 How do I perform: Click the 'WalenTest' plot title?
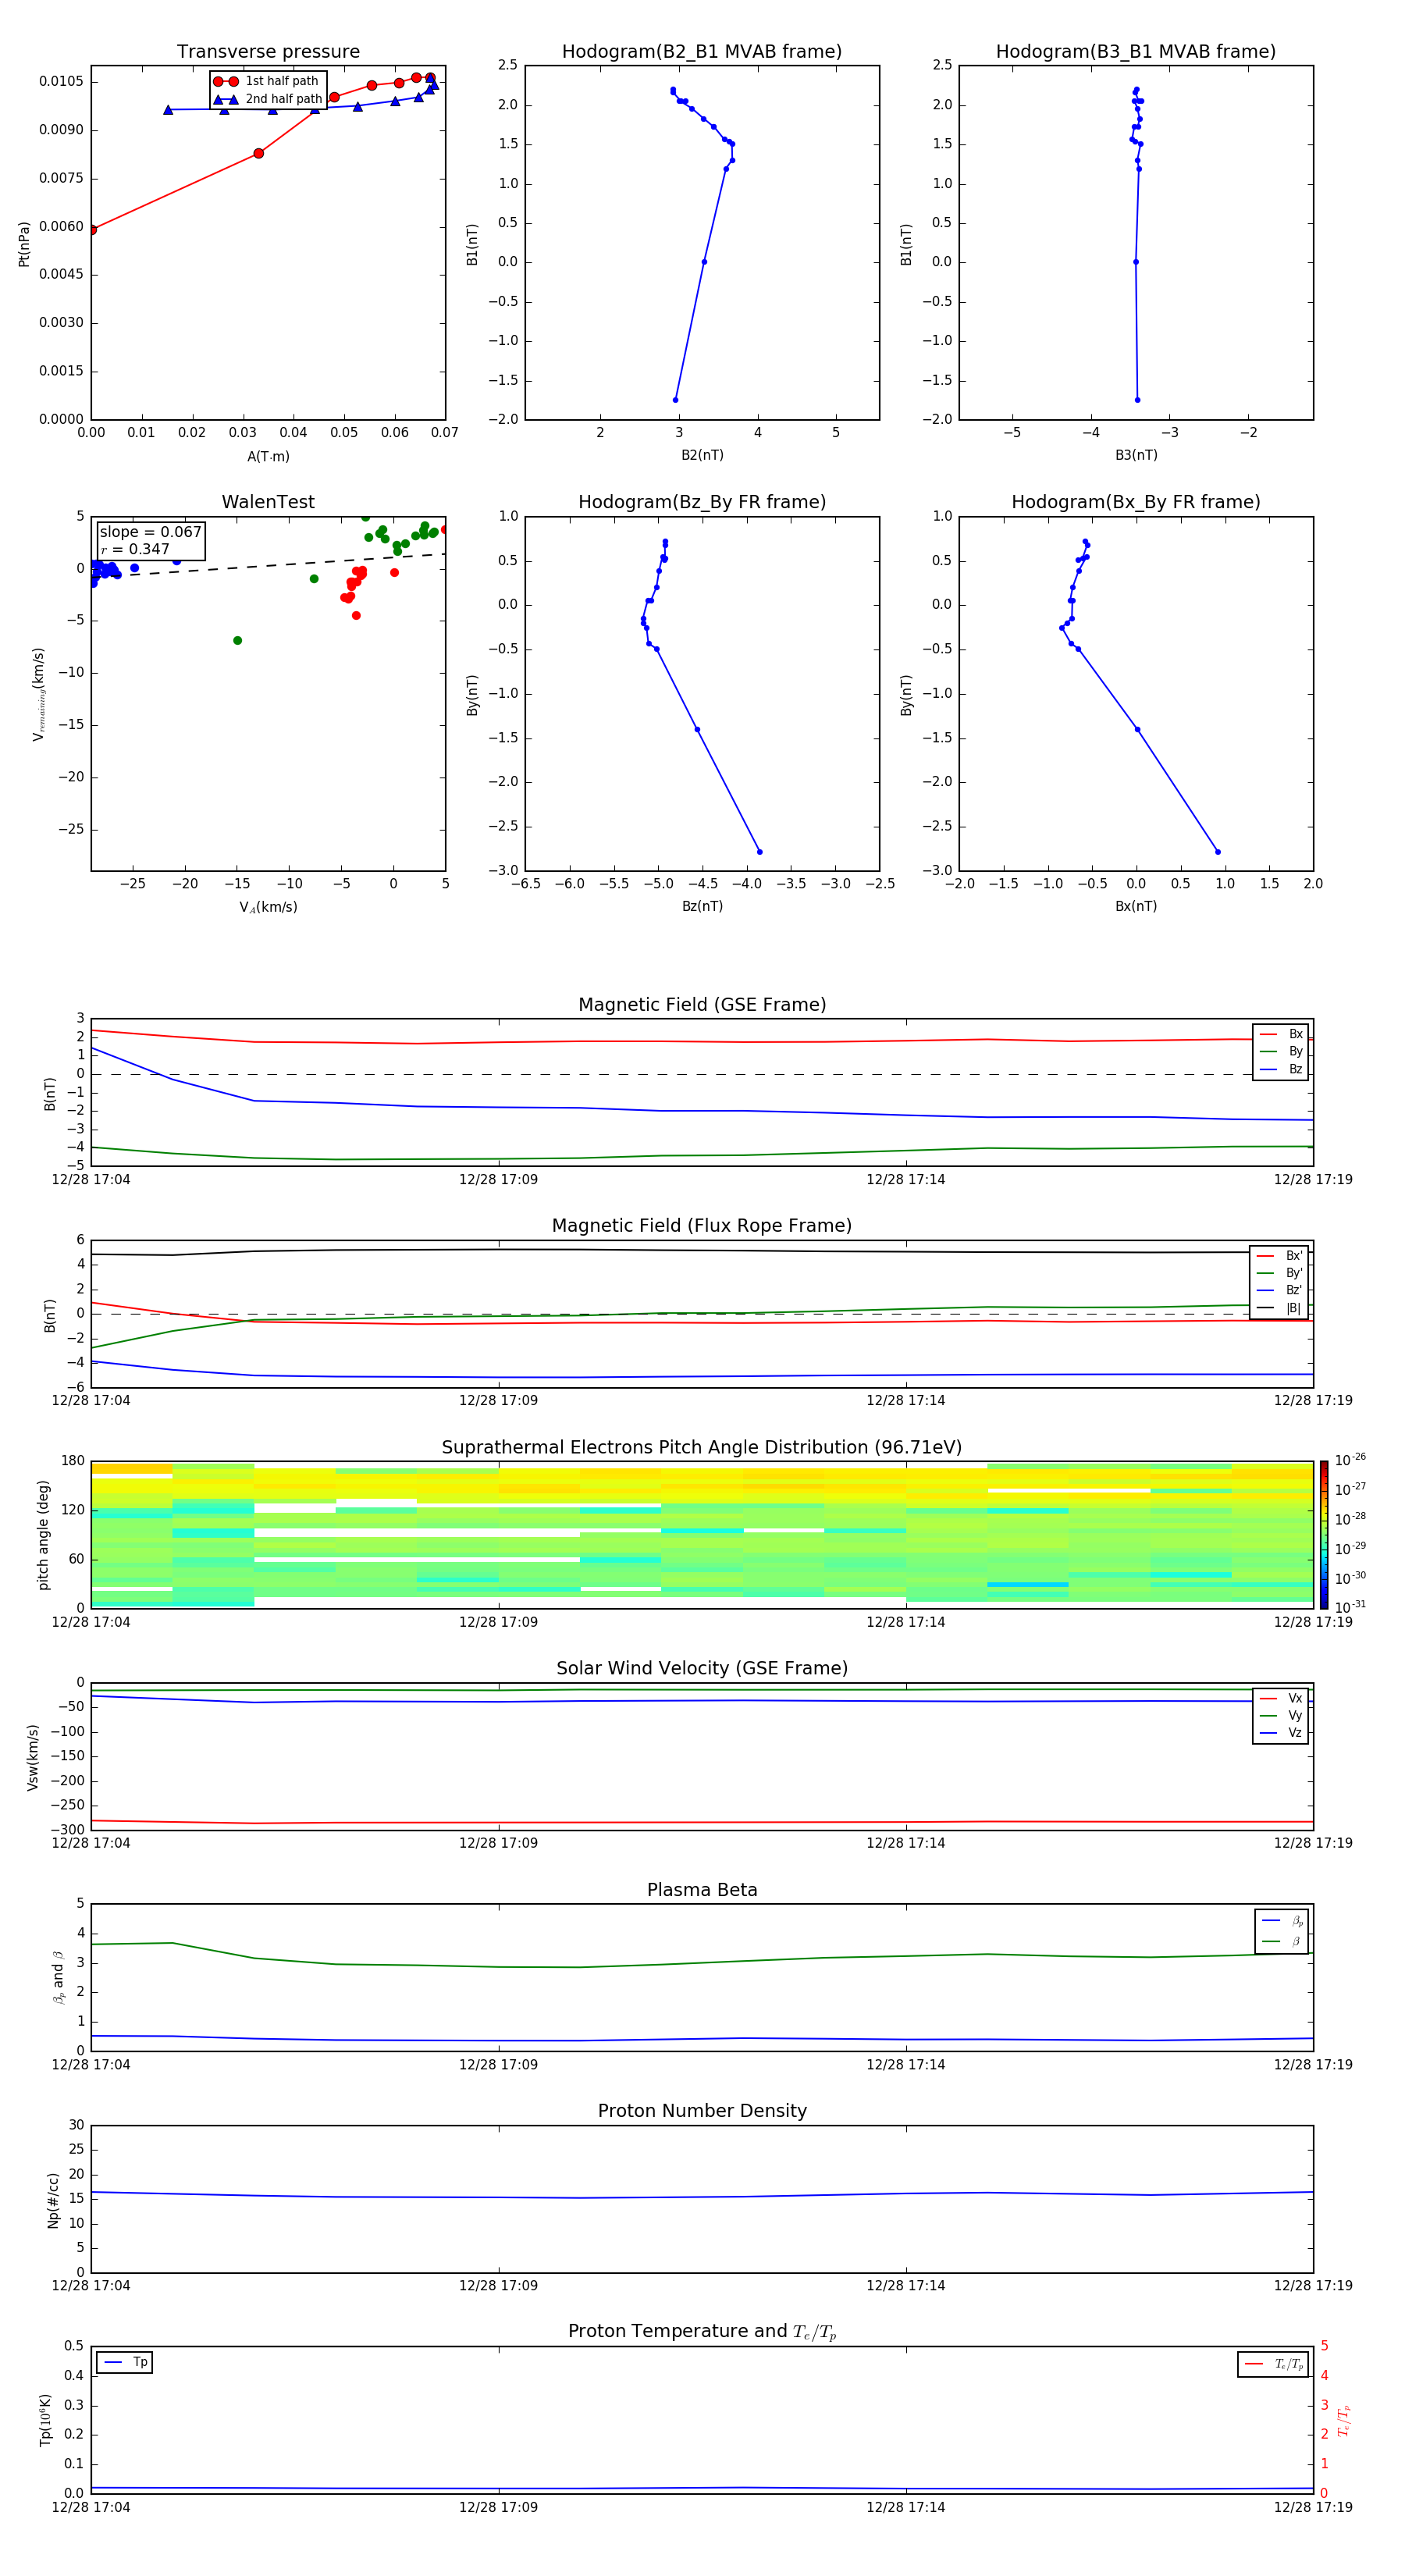(268, 502)
